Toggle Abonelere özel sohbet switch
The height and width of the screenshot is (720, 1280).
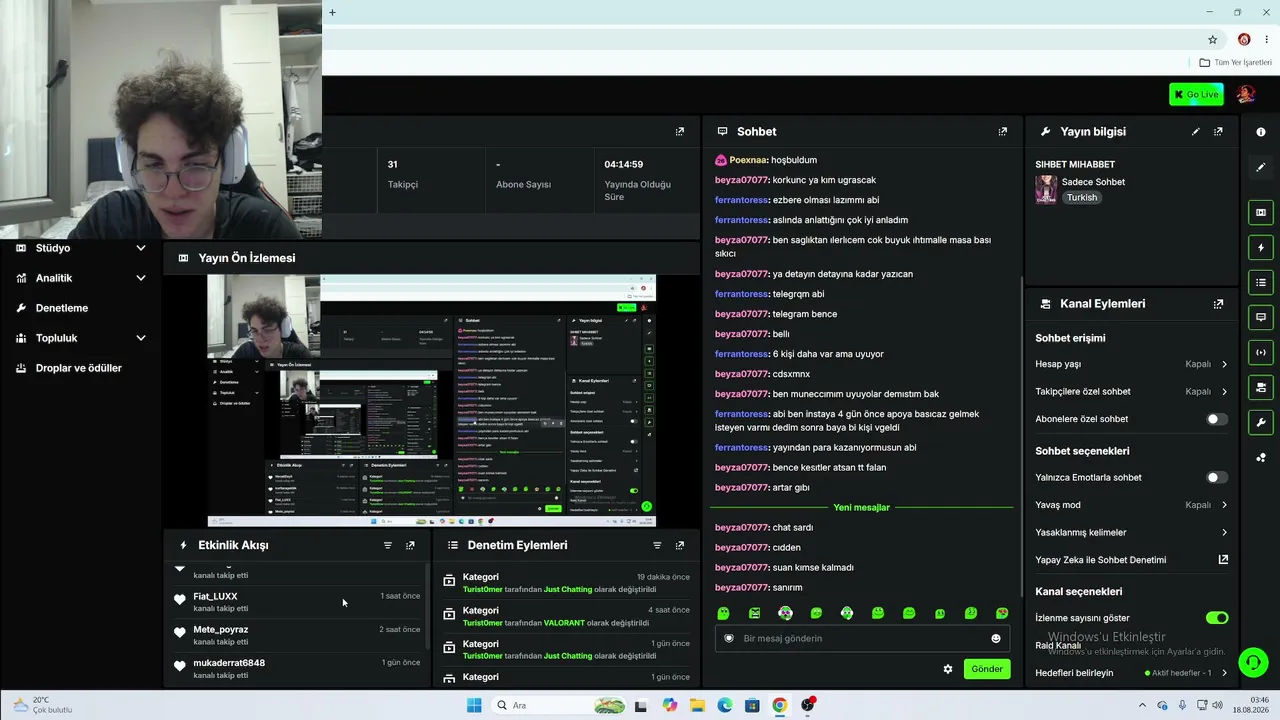[x=1216, y=419]
